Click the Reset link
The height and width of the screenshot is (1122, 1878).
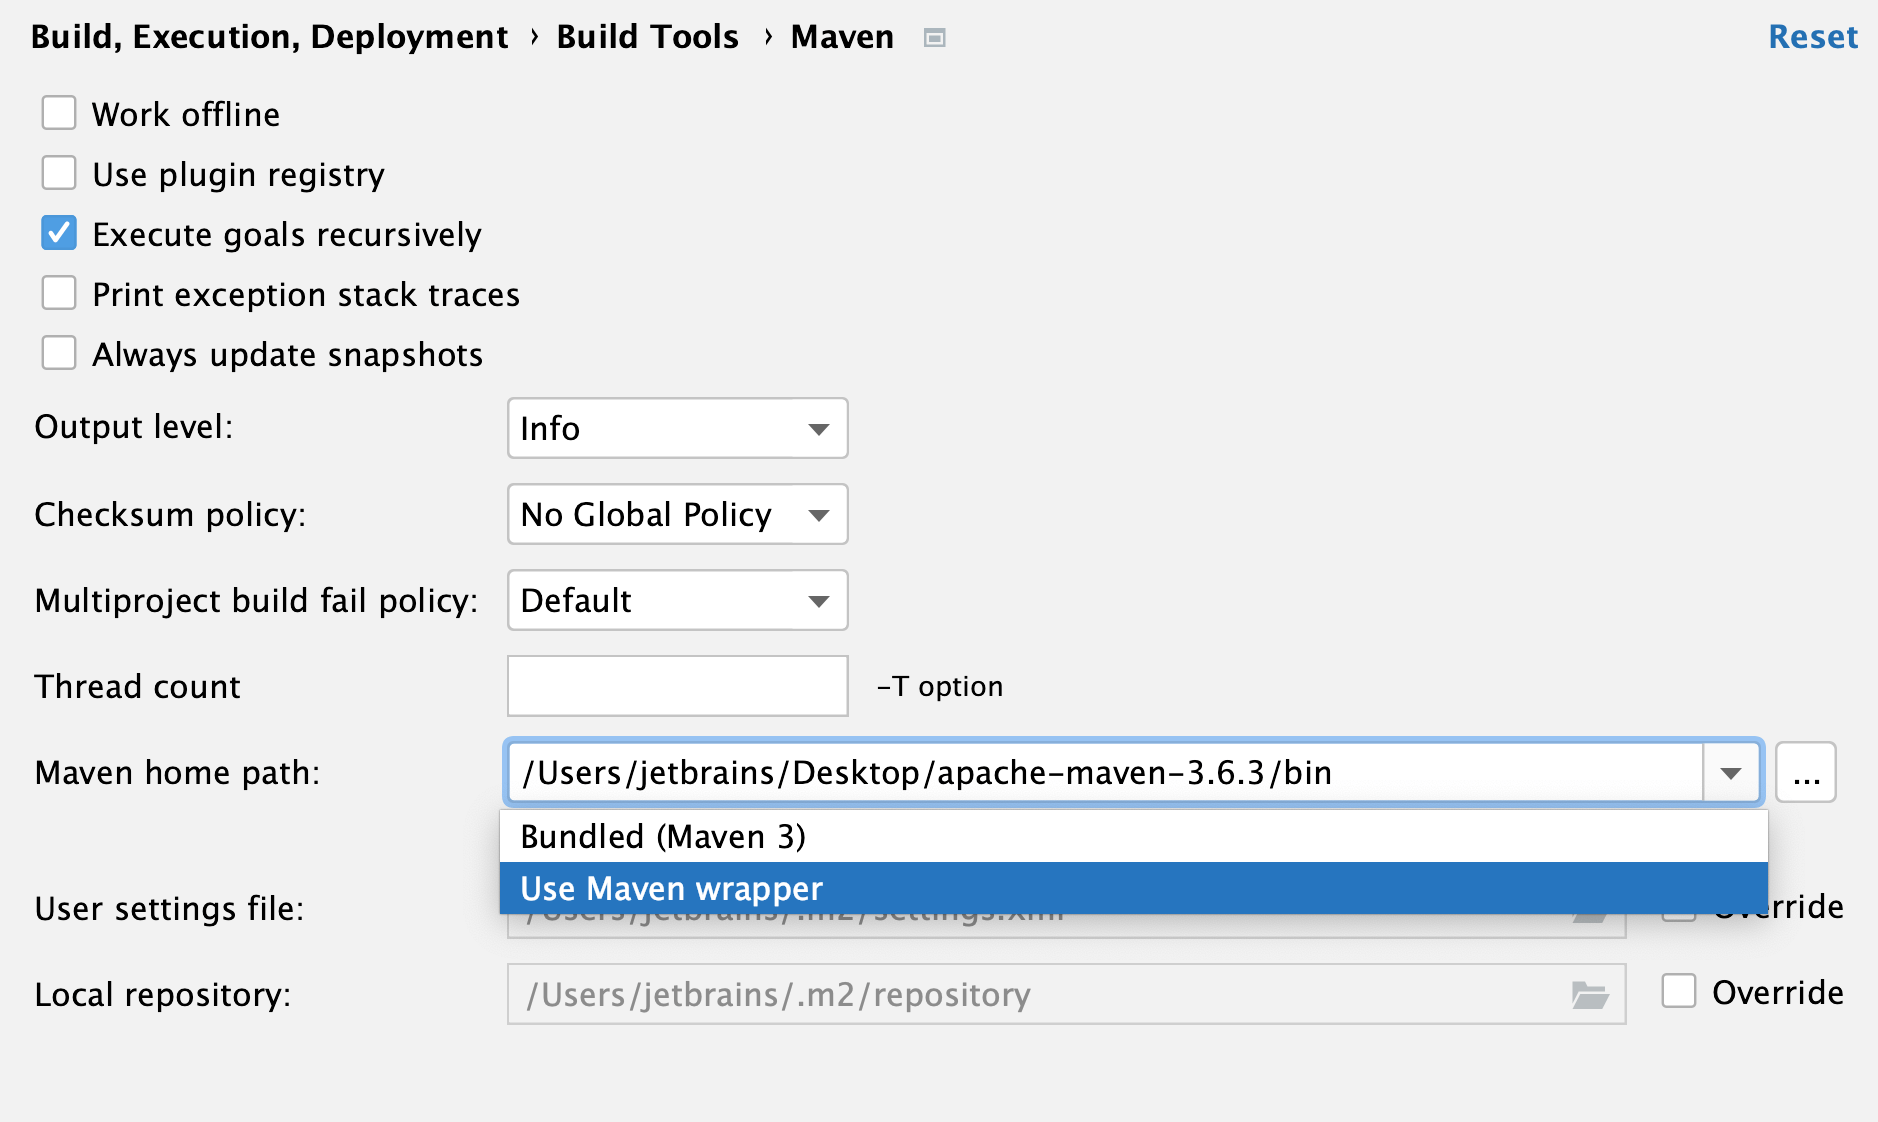1813,37
